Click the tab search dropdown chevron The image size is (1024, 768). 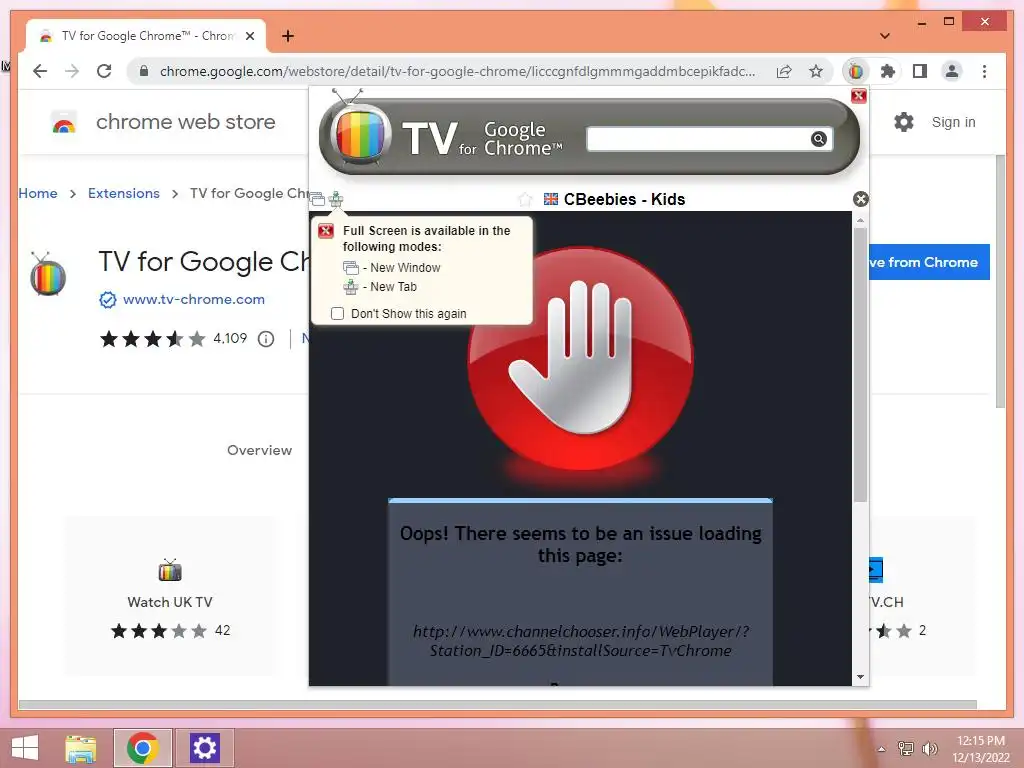tap(885, 36)
